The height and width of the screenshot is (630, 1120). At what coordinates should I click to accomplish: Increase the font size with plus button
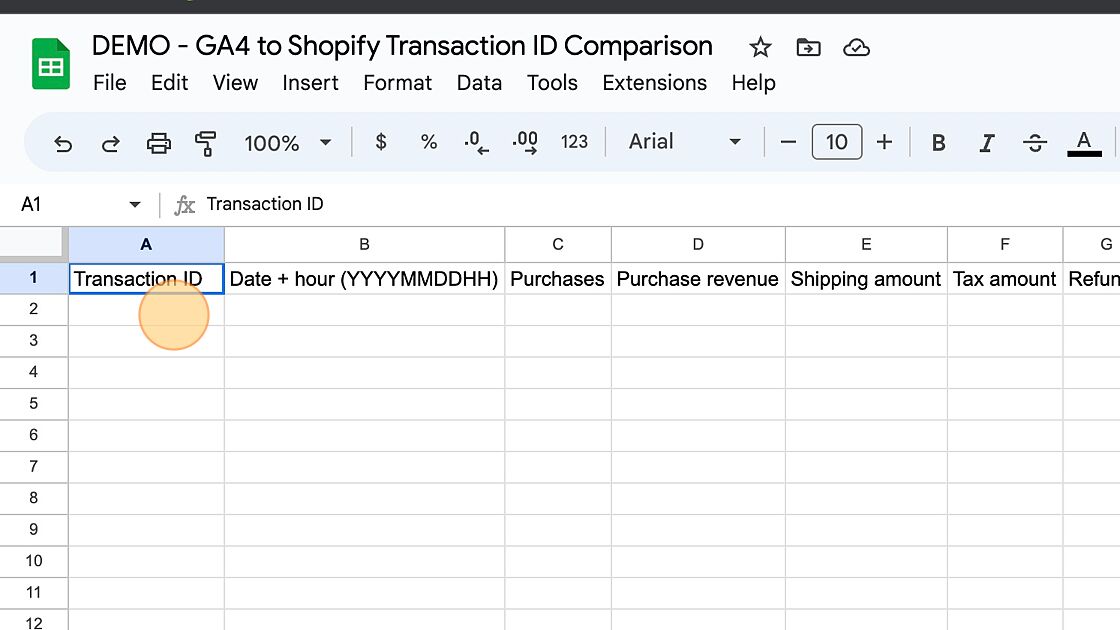884,142
